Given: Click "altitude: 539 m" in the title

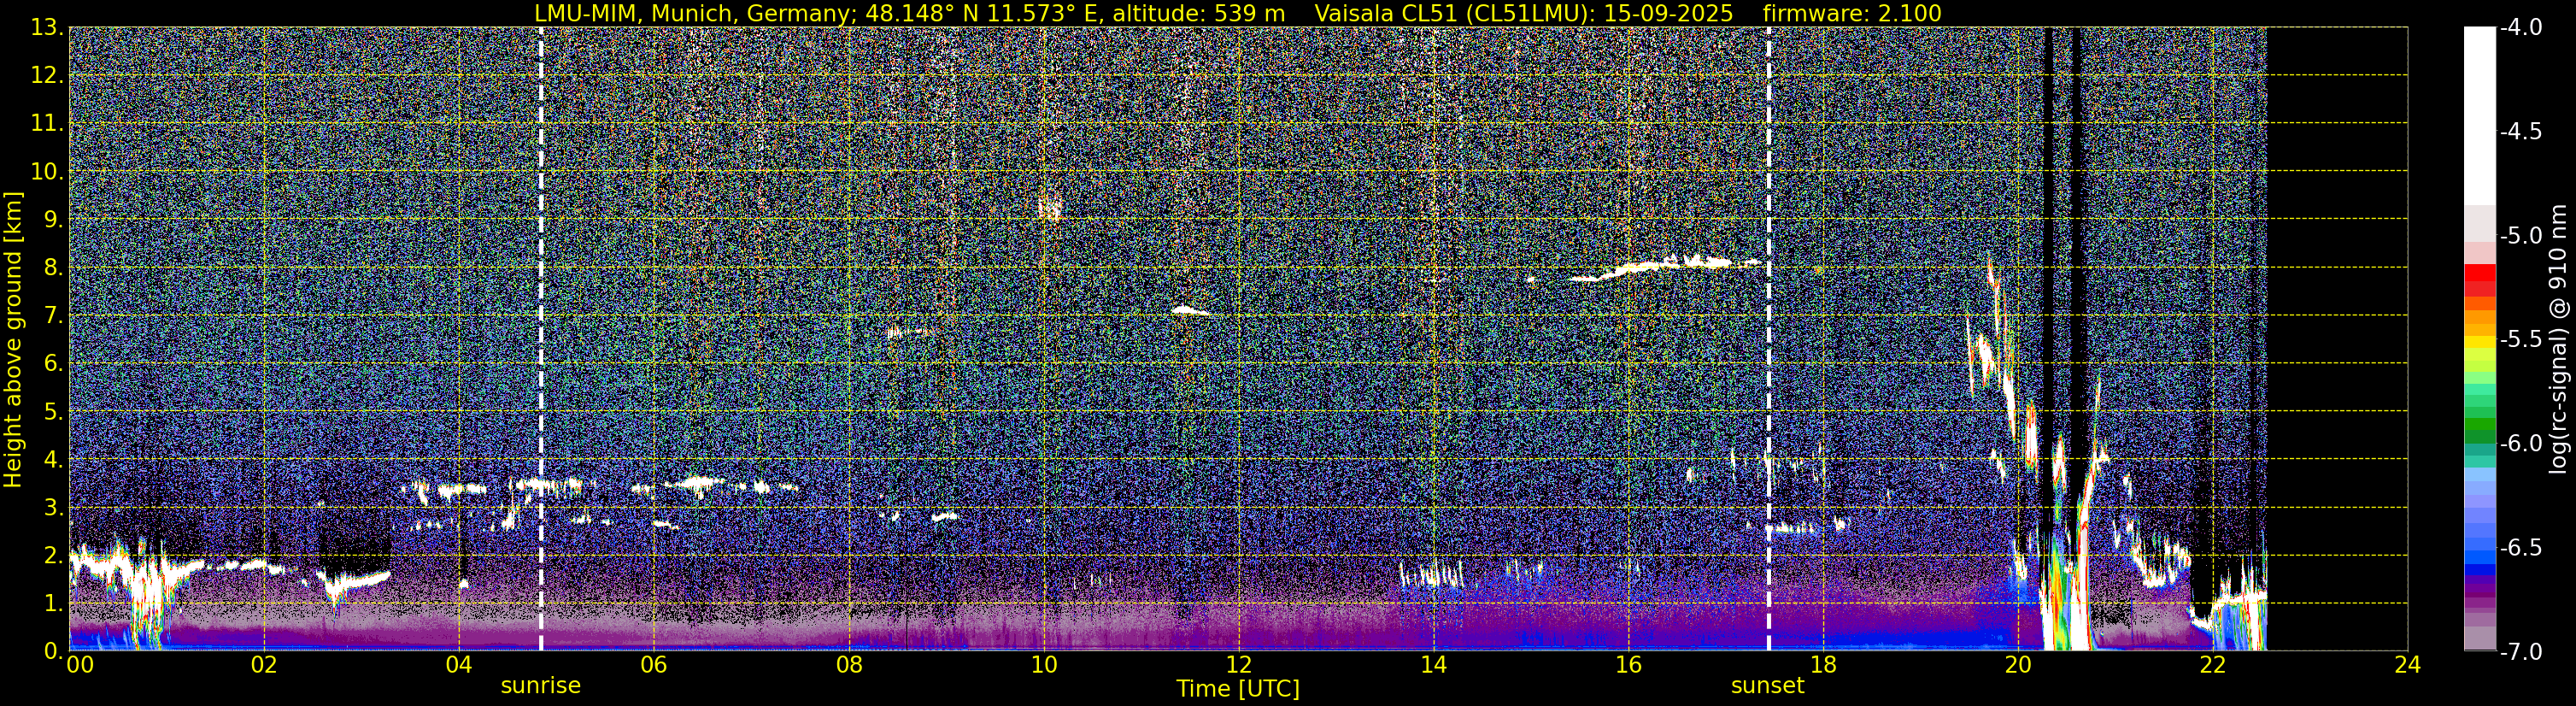Looking at the screenshot, I should coord(1199,13).
